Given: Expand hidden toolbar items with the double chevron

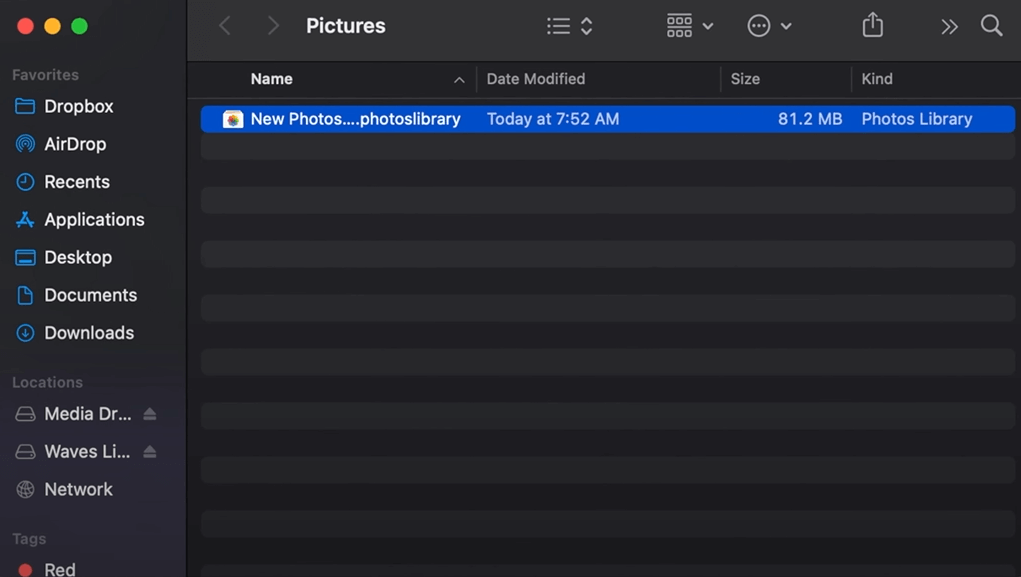Looking at the screenshot, I should pos(947,25).
